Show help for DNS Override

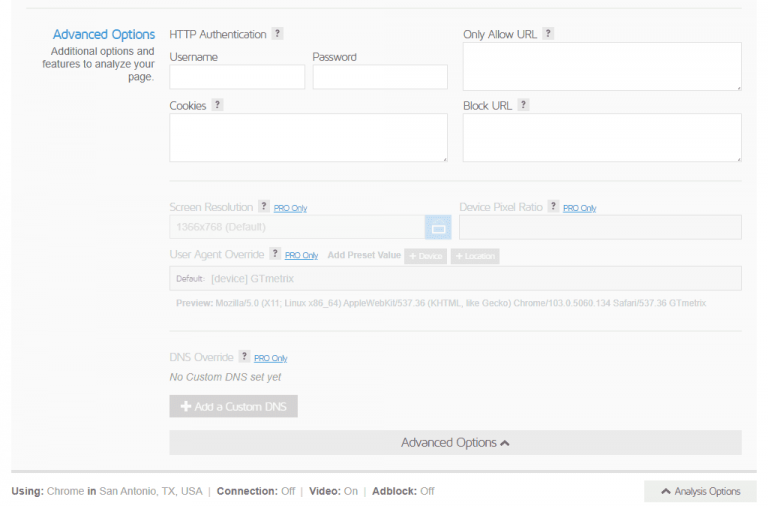[244, 356]
